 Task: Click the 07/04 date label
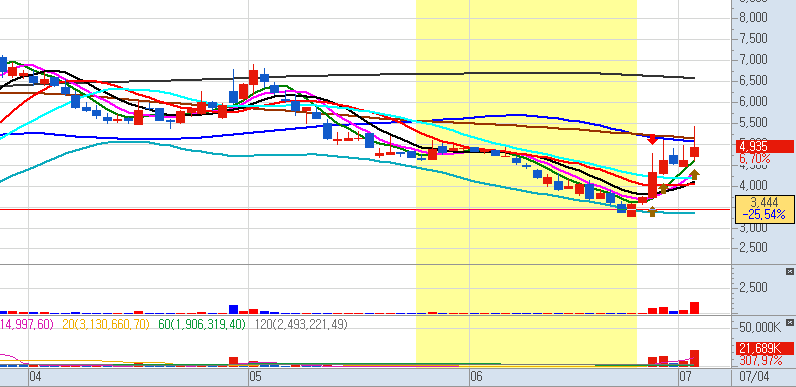[754, 377]
